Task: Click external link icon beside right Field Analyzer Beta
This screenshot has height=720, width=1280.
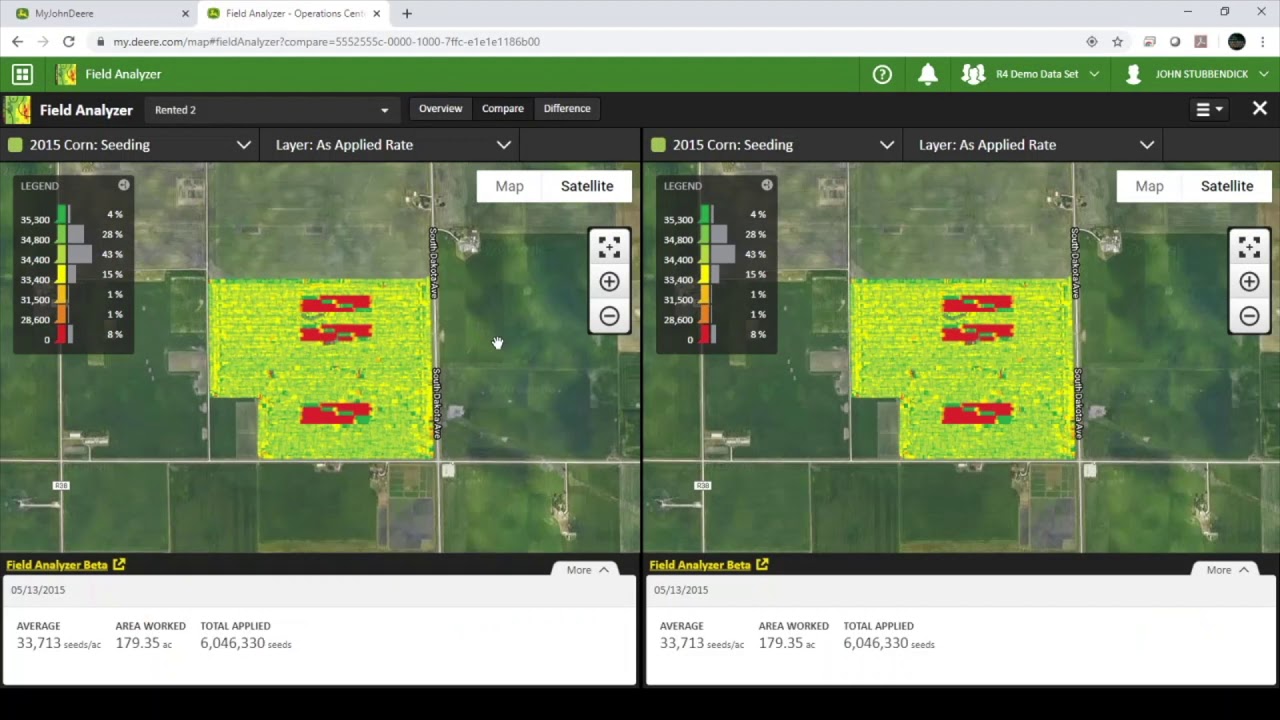Action: pyautogui.click(x=762, y=565)
